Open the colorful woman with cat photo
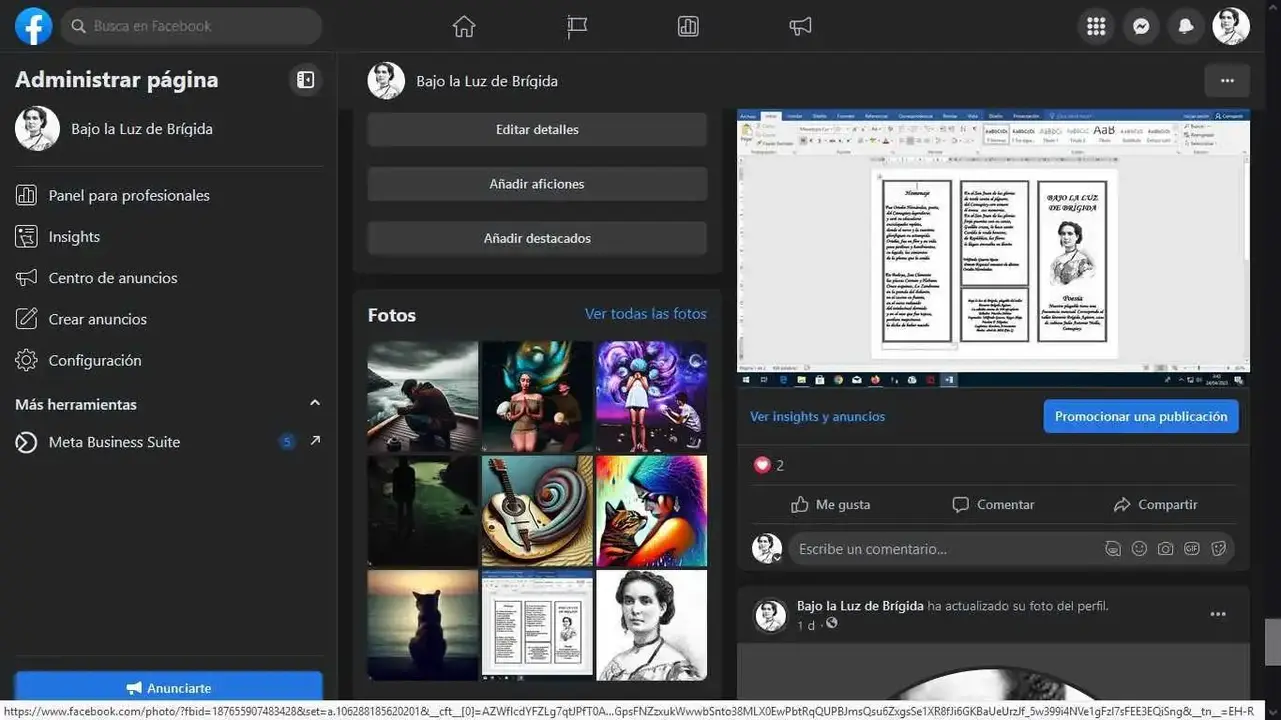 pyautogui.click(x=652, y=511)
